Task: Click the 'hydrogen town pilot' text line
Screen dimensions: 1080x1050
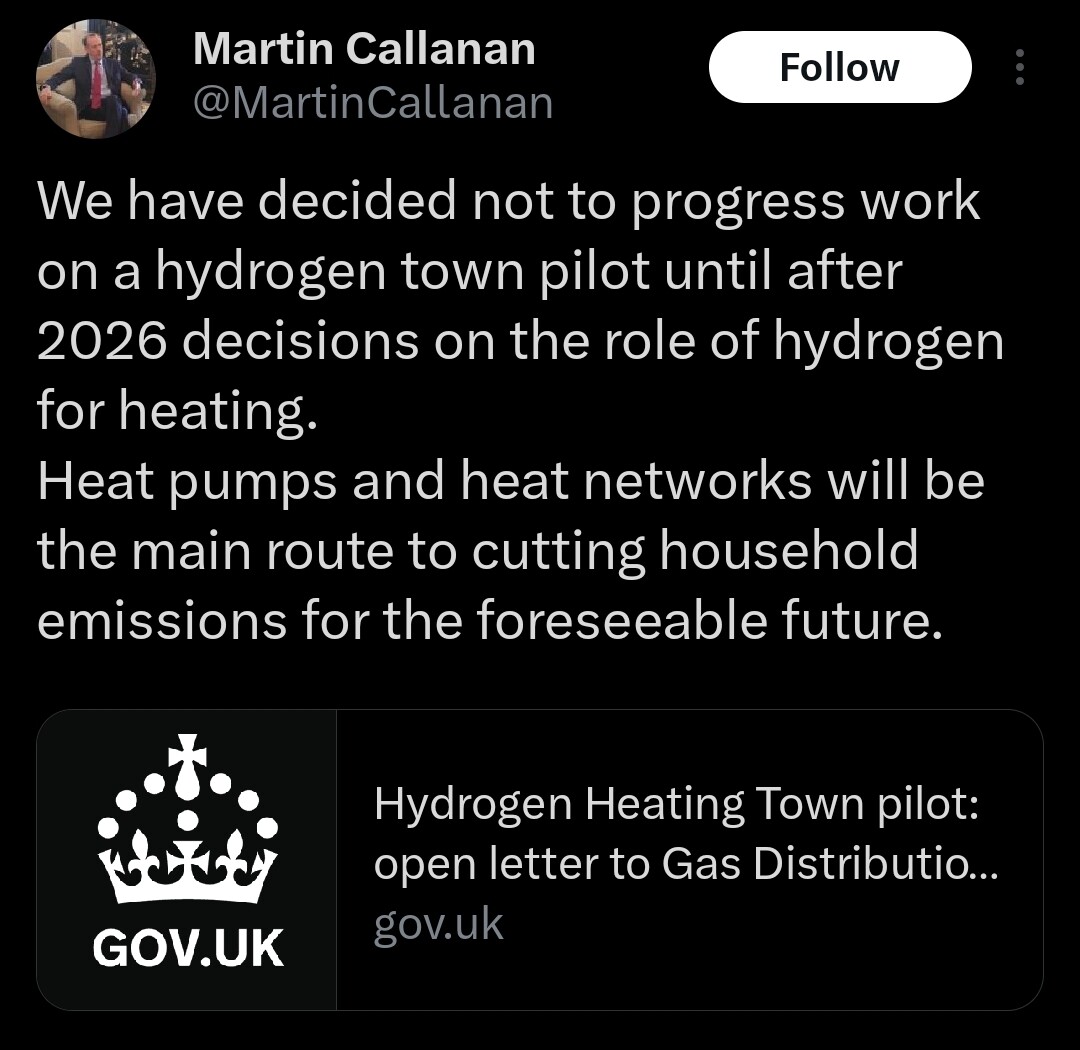Action: click(x=470, y=271)
